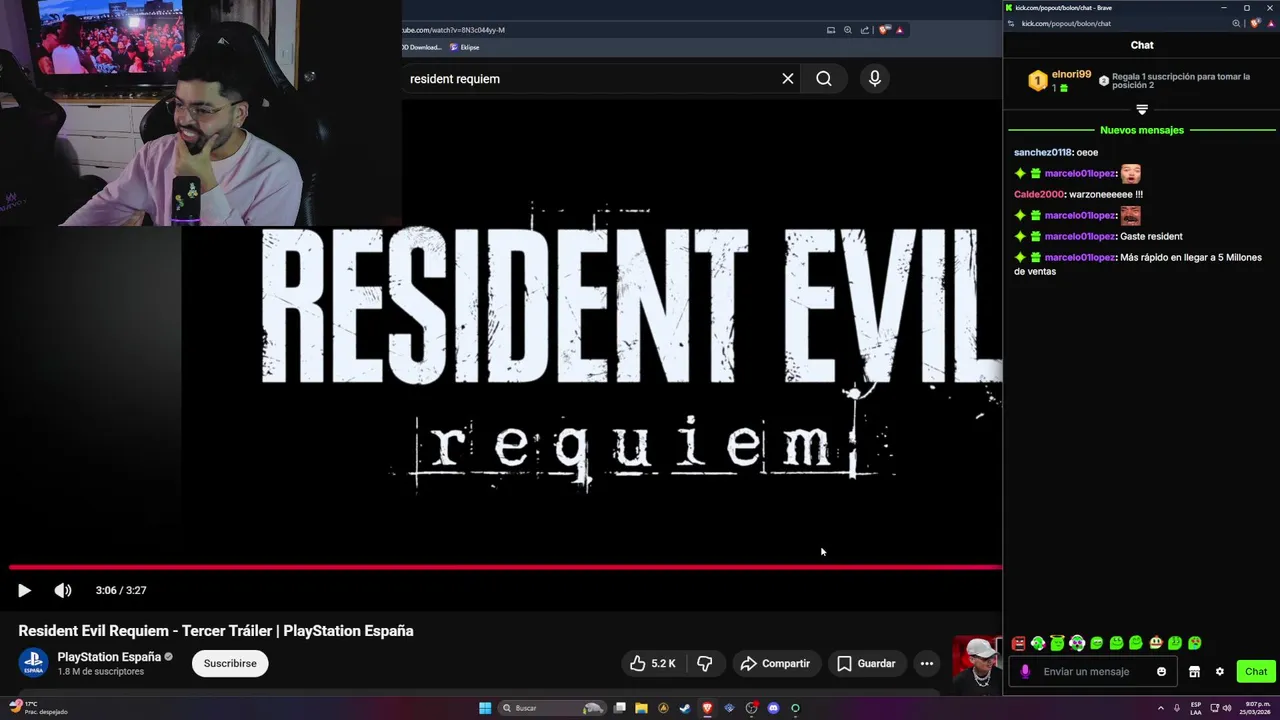Open Discord from the taskbar
1280x720 pixels.
[773, 708]
